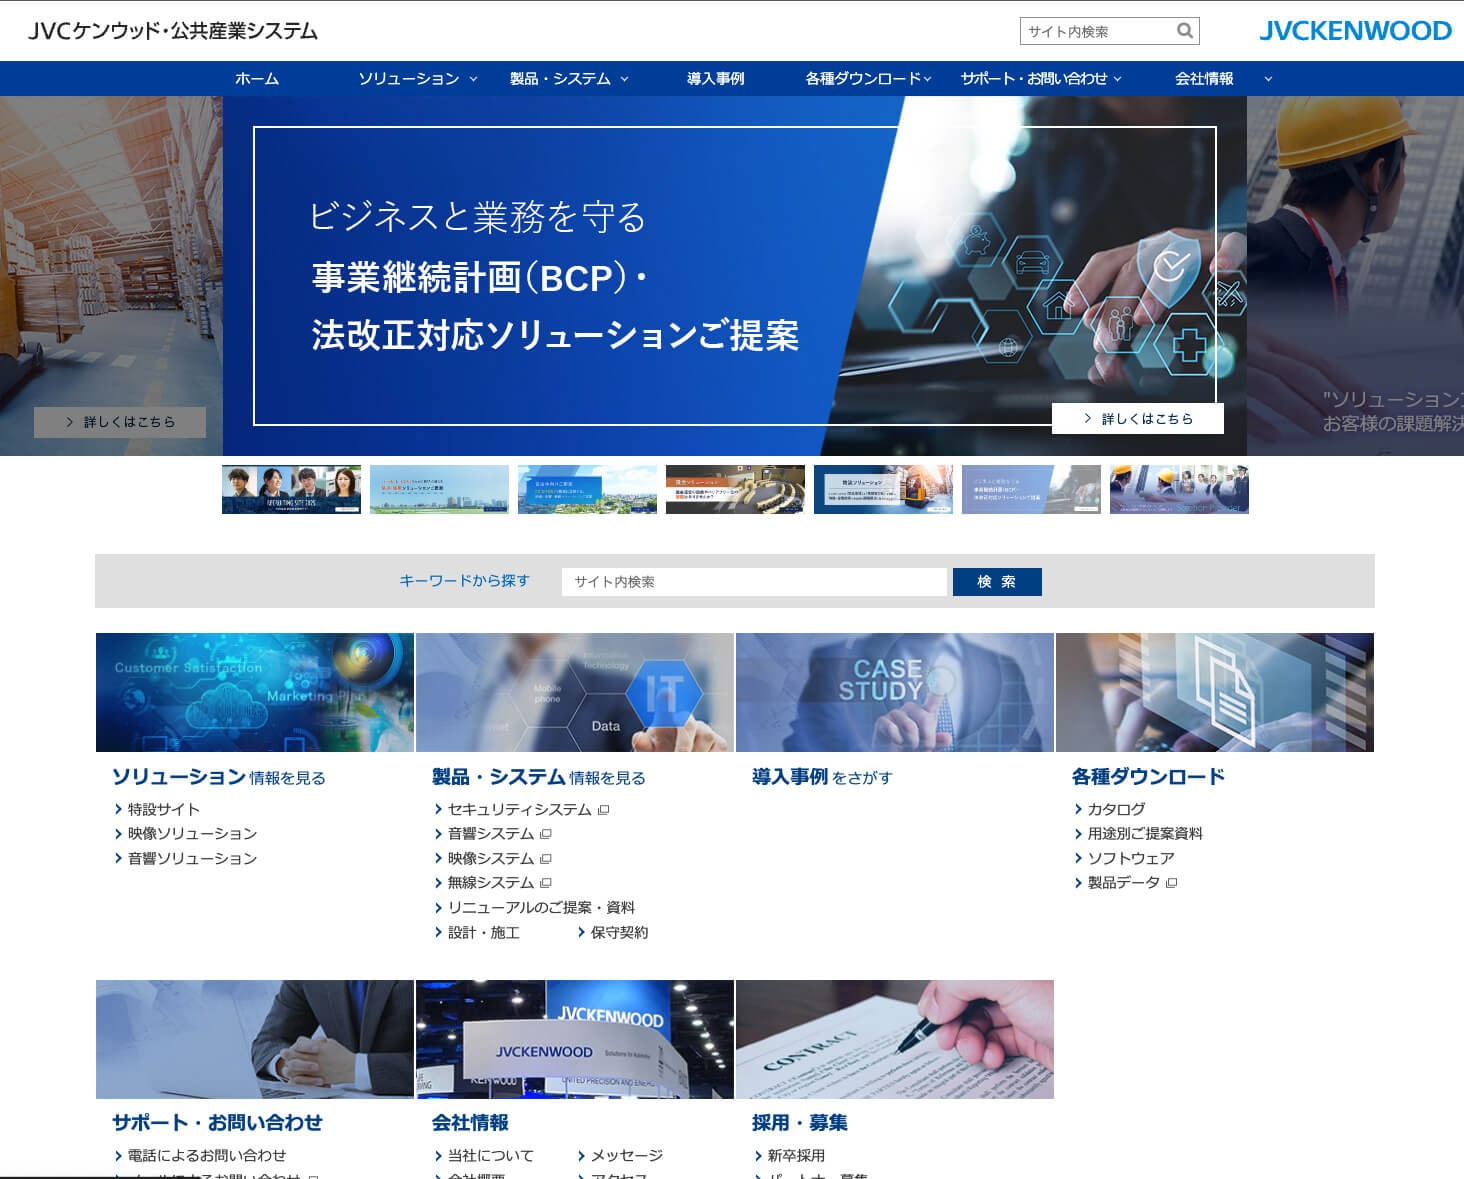Select 導入事例 in the navigation bar

pos(716,77)
